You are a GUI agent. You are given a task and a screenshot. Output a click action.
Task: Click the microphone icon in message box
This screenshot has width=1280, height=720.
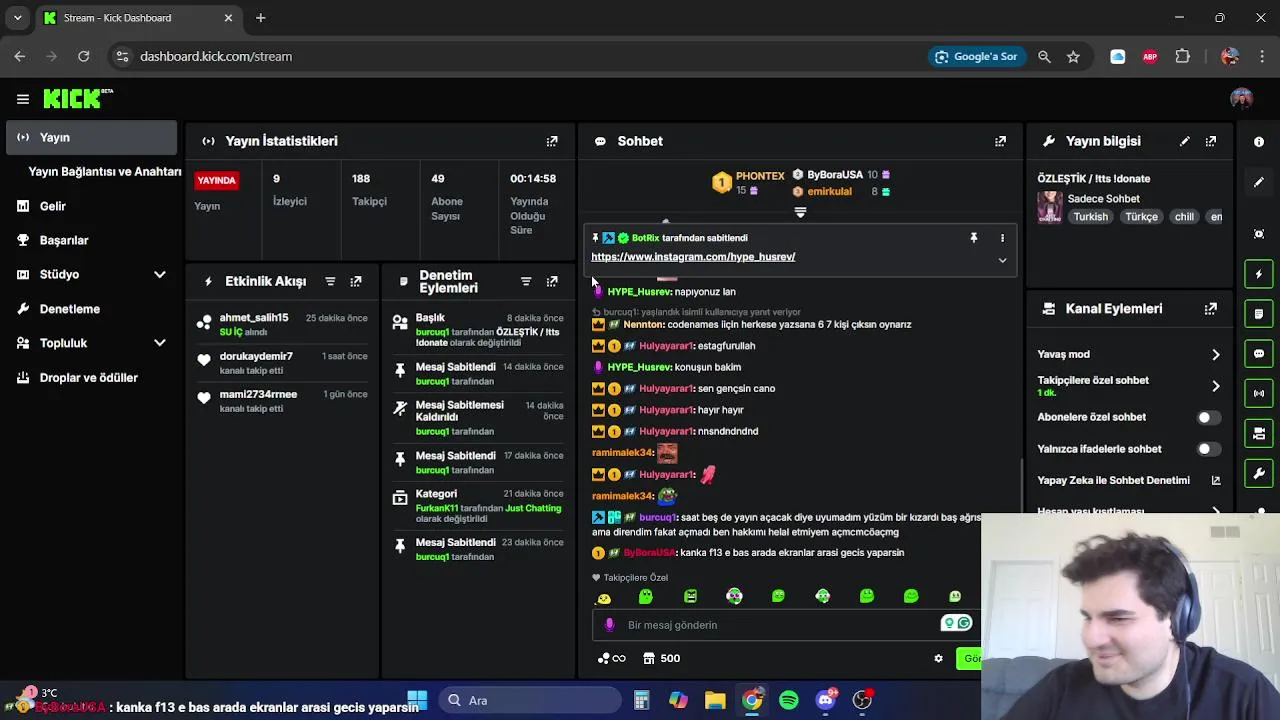tap(609, 625)
